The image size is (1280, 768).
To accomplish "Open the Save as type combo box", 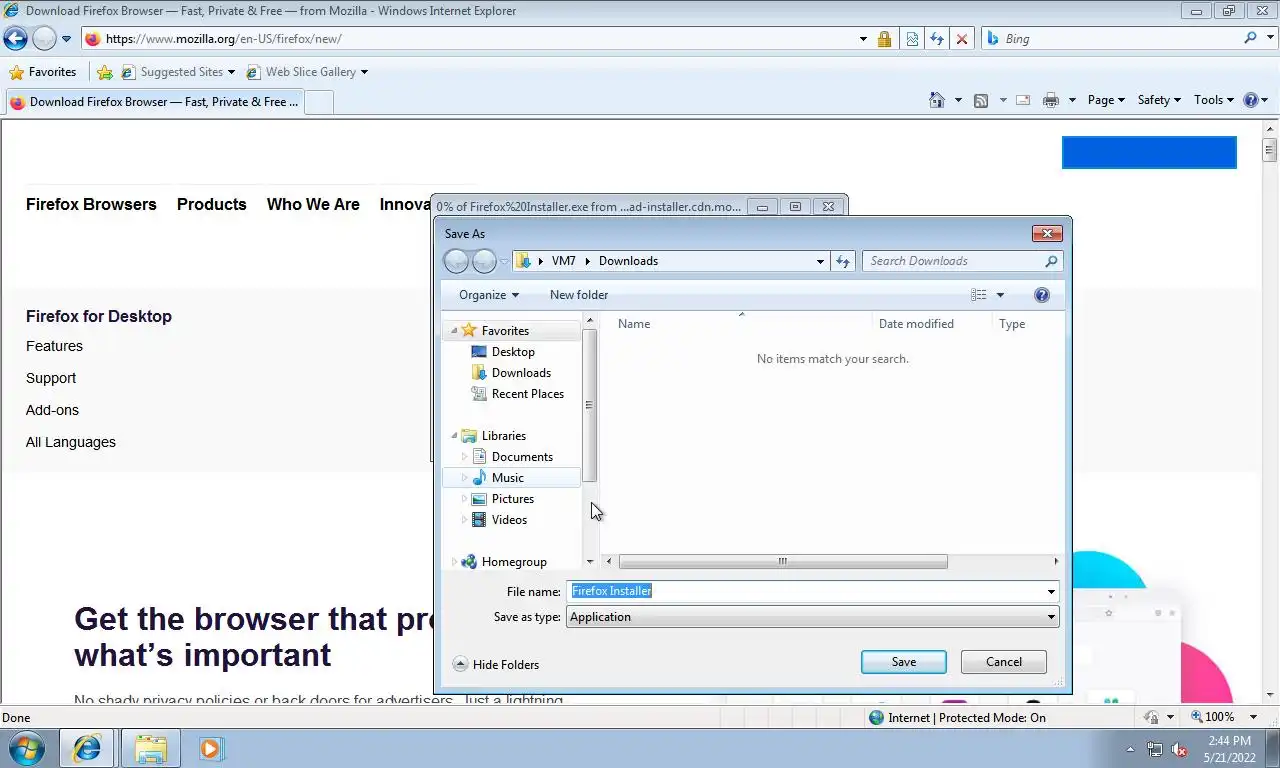I will (812, 617).
